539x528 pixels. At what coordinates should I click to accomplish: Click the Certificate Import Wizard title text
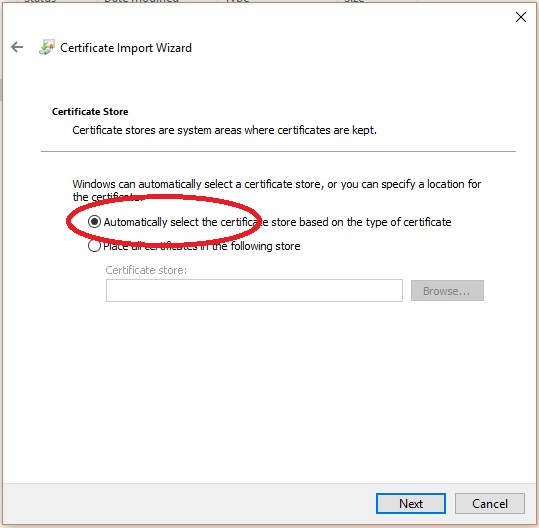(x=126, y=48)
